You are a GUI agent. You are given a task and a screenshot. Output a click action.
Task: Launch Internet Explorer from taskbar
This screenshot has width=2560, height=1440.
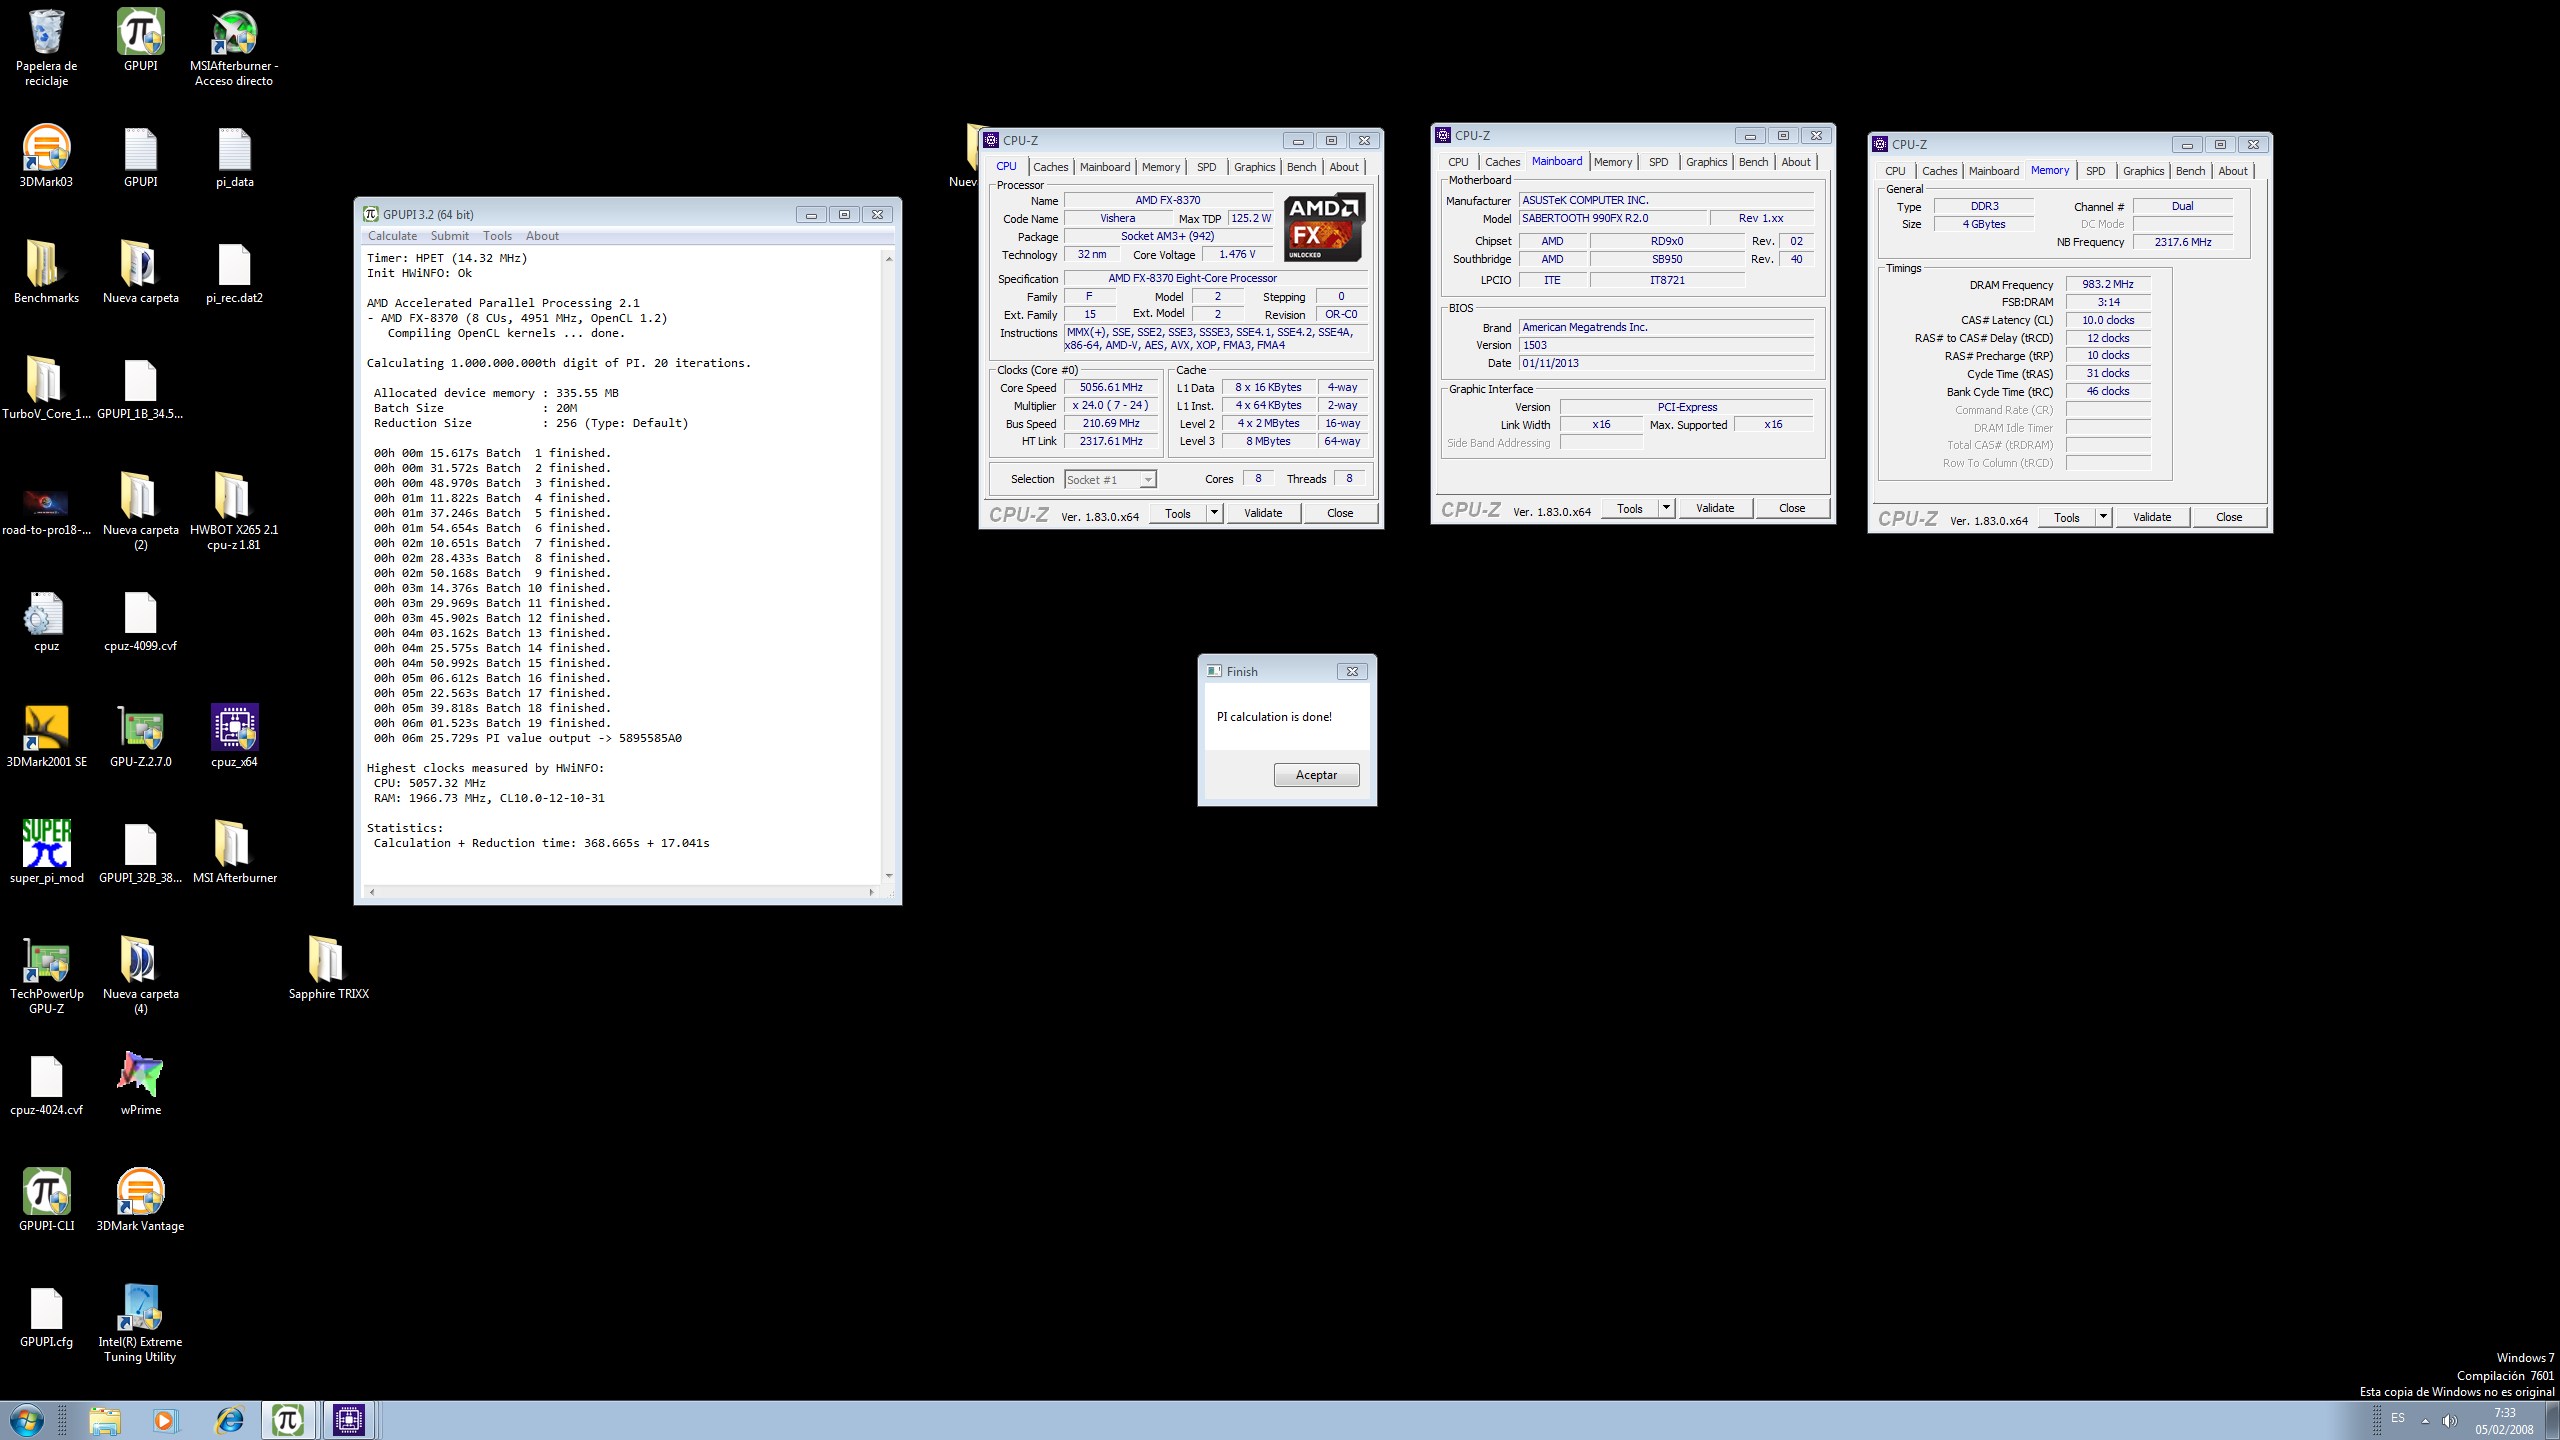(x=229, y=1420)
